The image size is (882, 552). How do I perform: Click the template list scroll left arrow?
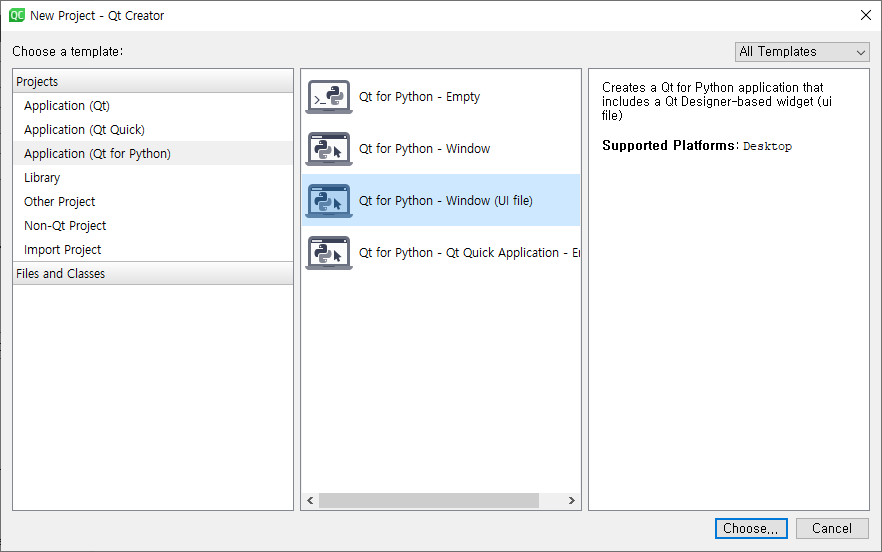pos(310,500)
